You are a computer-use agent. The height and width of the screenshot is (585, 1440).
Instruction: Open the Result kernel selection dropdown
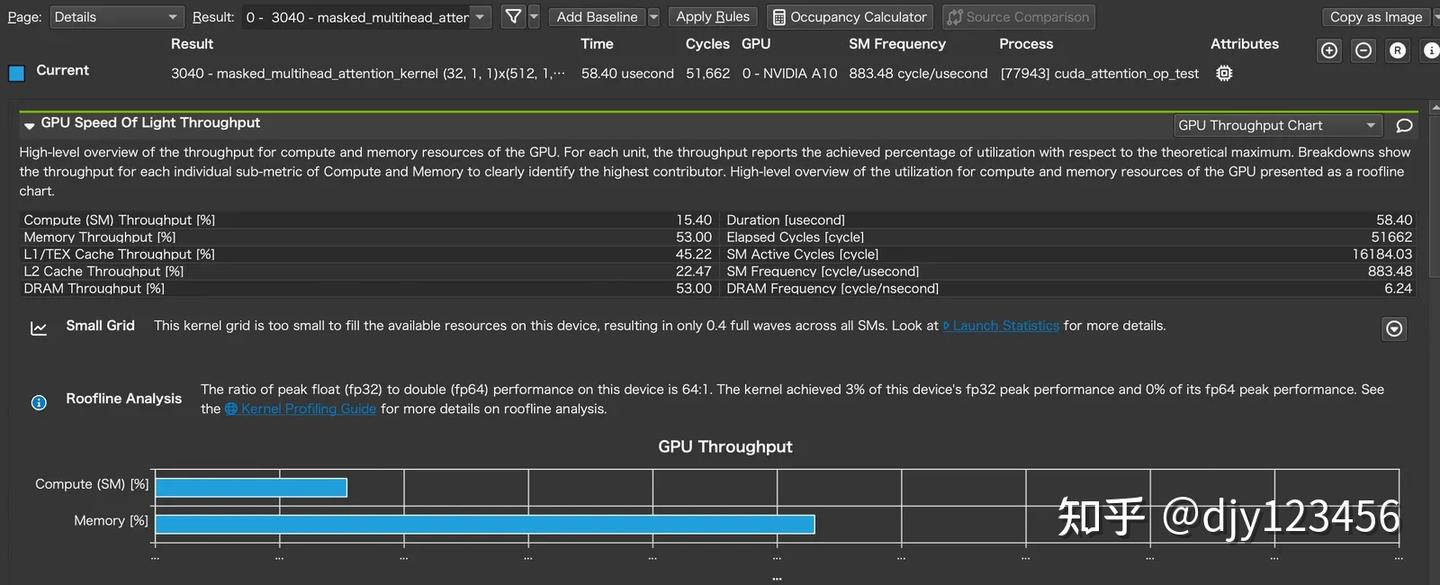[366, 17]
